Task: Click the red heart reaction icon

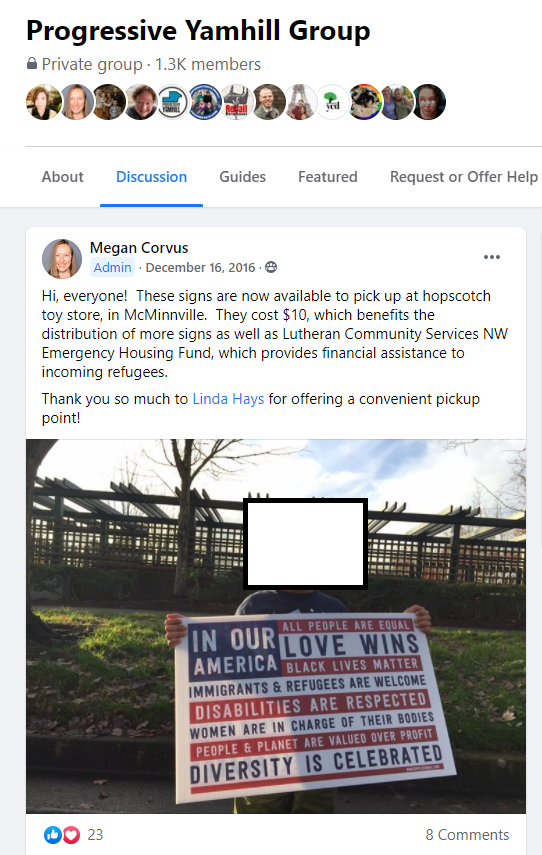Action: pyautogui.click(x=71, y=834)
